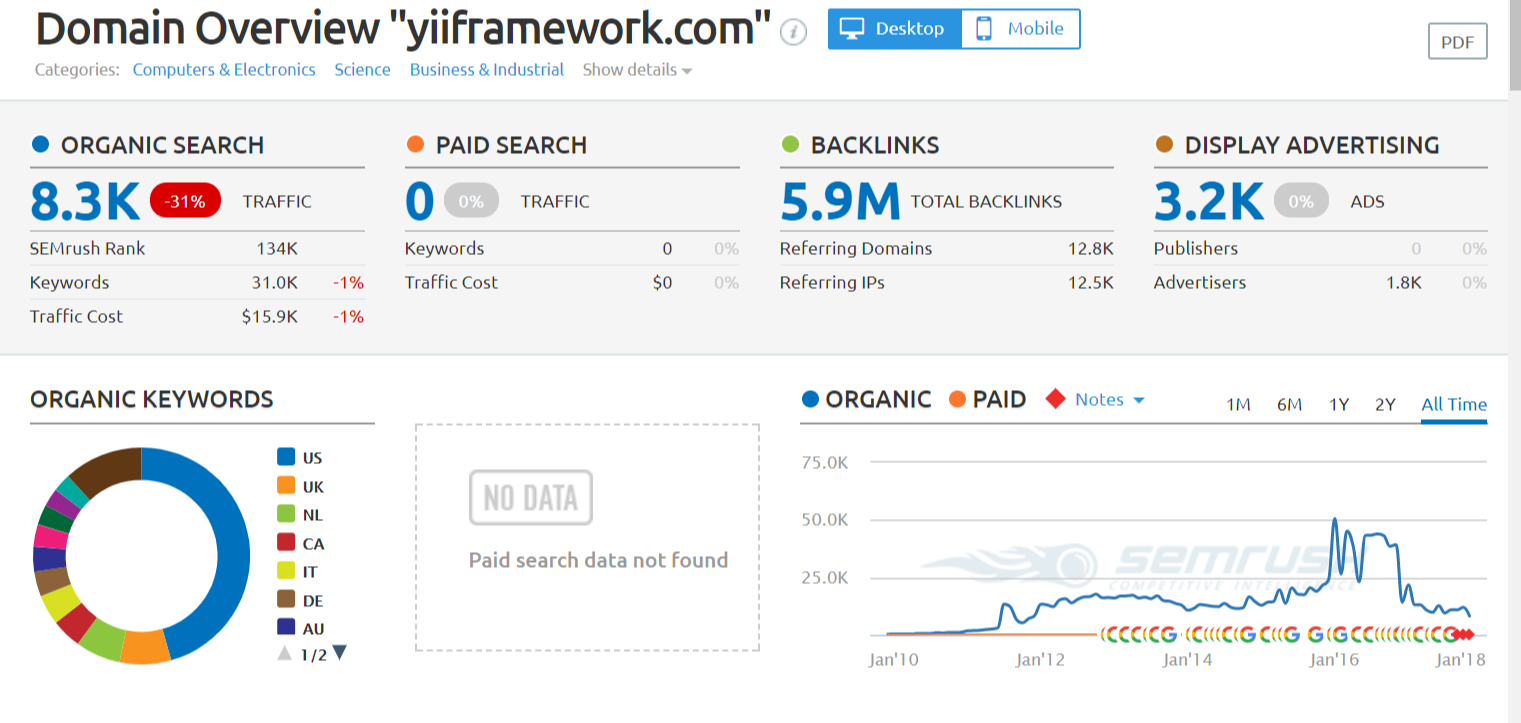Screen dimensions: 1521x723
Task: Click the large blue US segment of the donut chart
Action: (232, 550)
